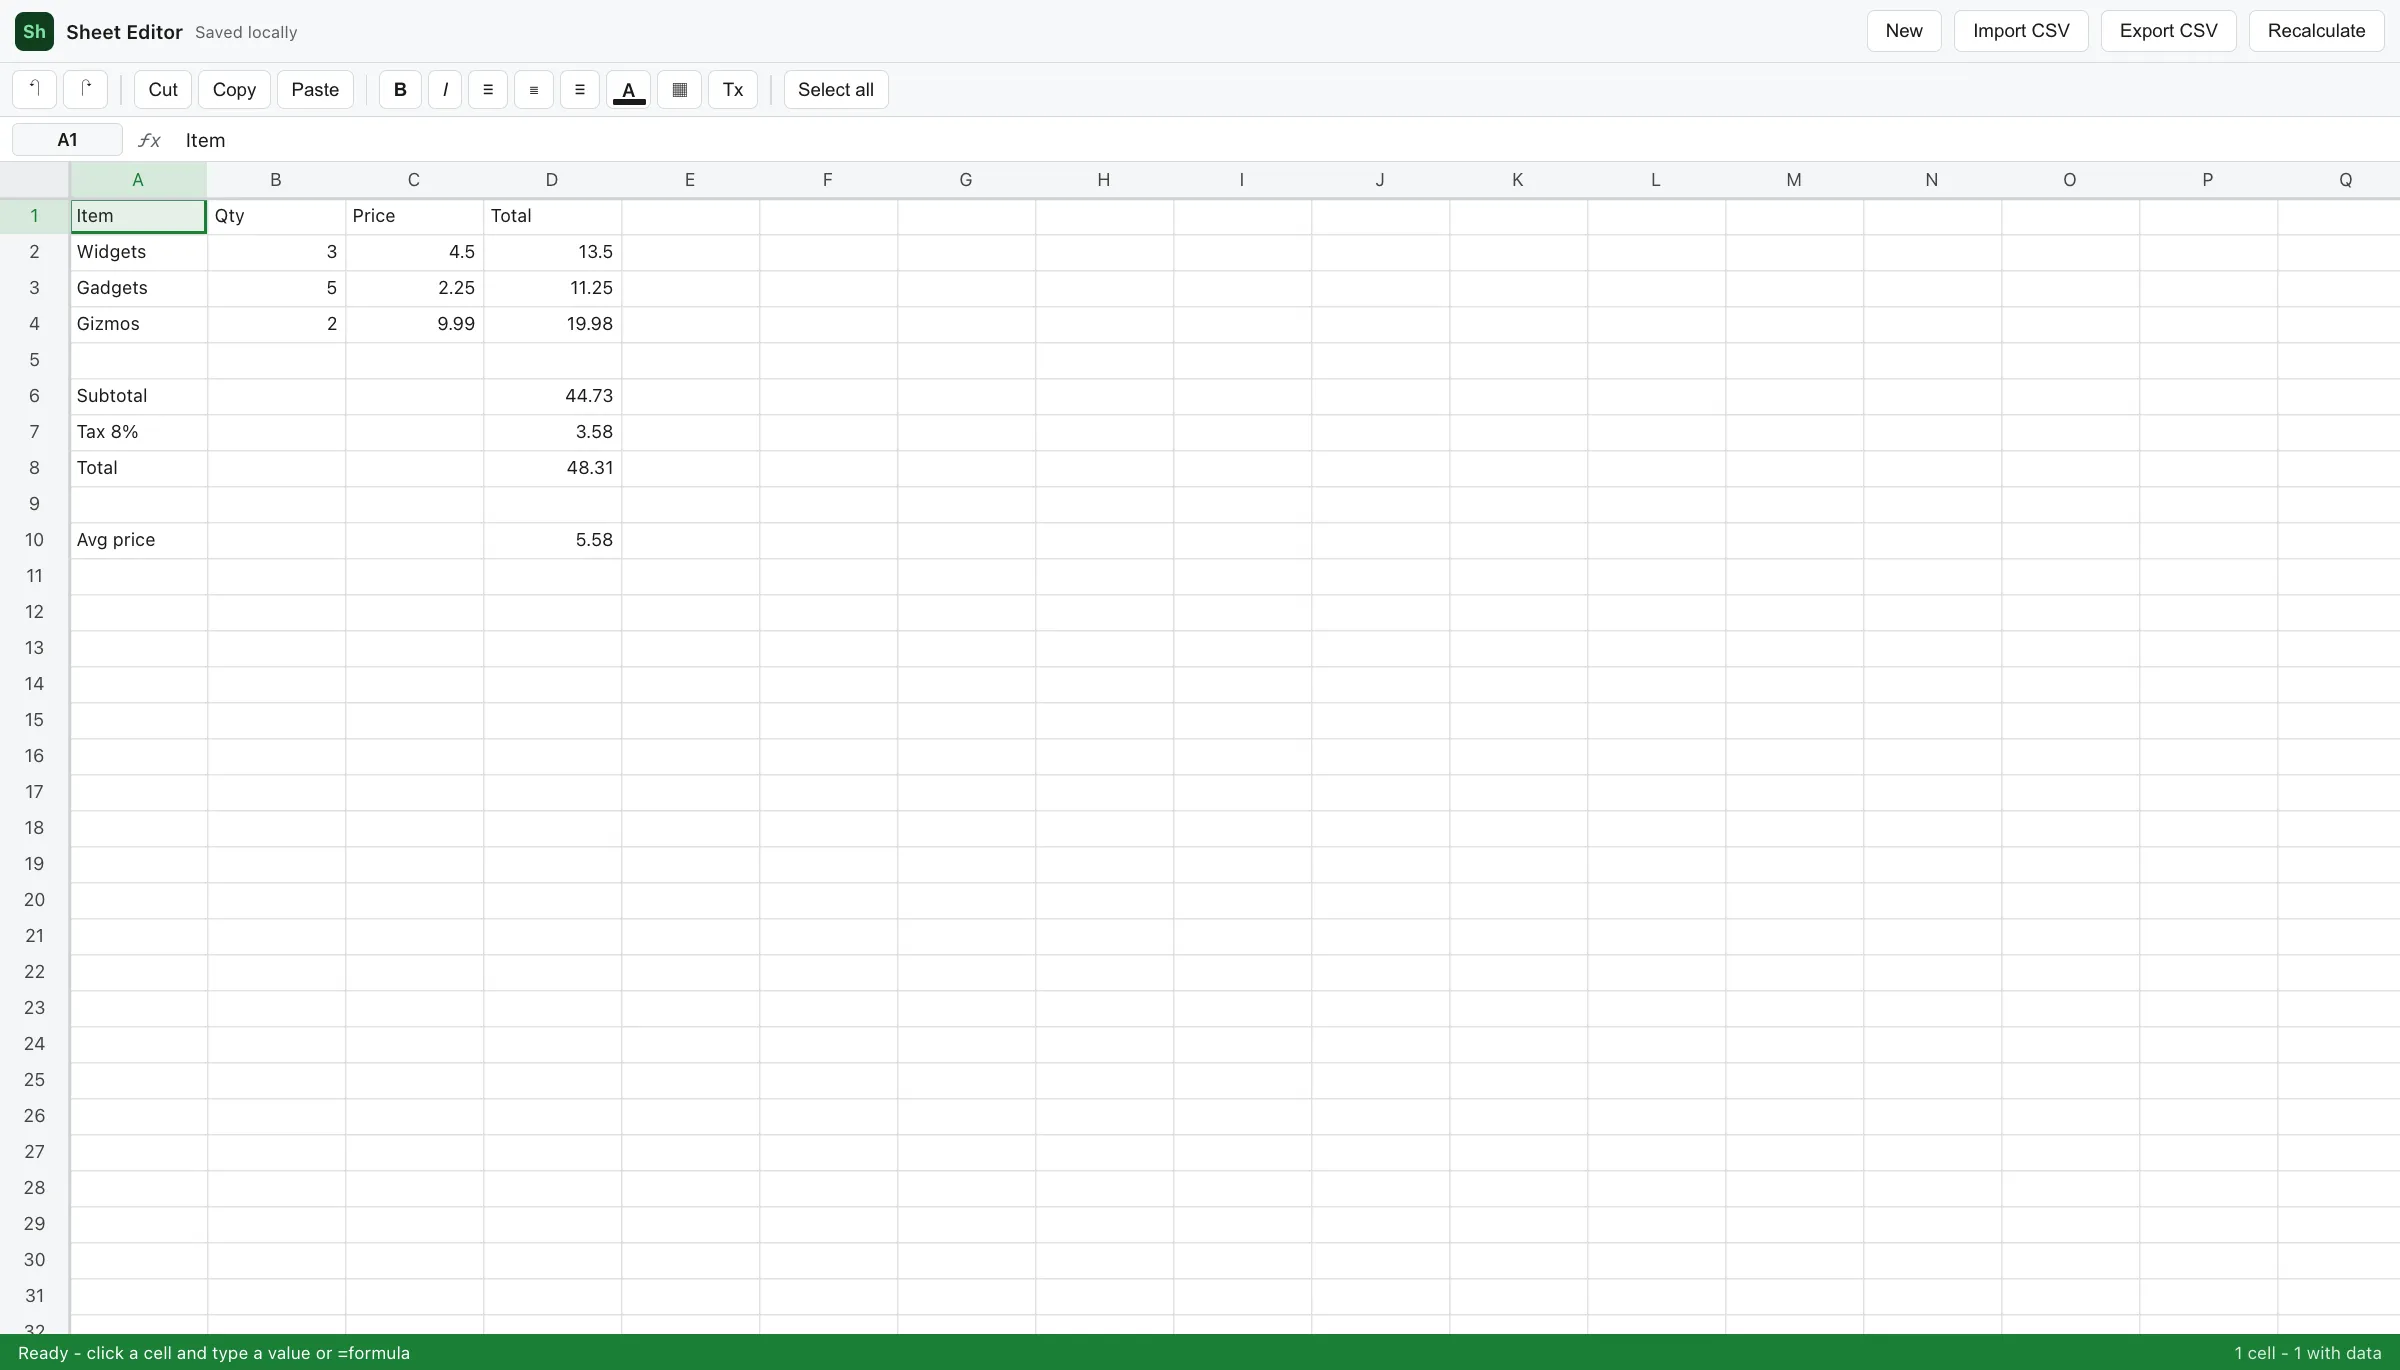Select Gadgets quantity cell 5

(x=276, y=288)
